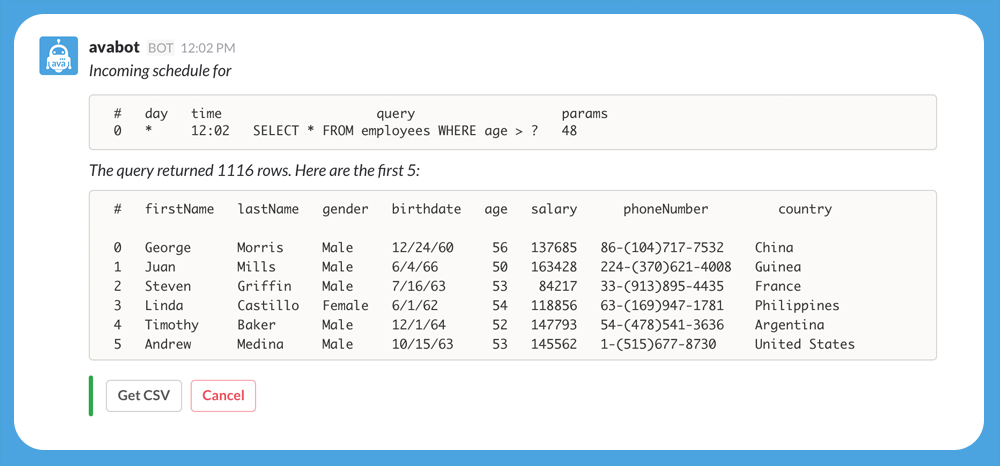Click salary value 145562
The width and height of the screenshot is (1000, 466).
point(554,344)
